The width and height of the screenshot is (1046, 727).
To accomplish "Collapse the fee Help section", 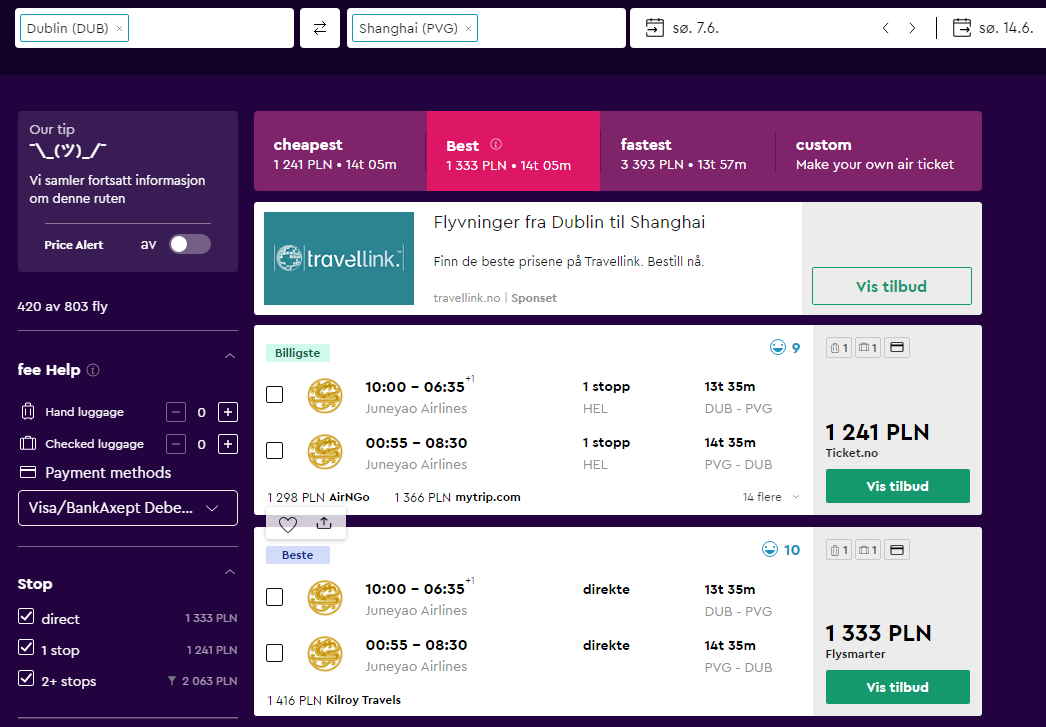I will pyautogui.click(x=230, y=356).
